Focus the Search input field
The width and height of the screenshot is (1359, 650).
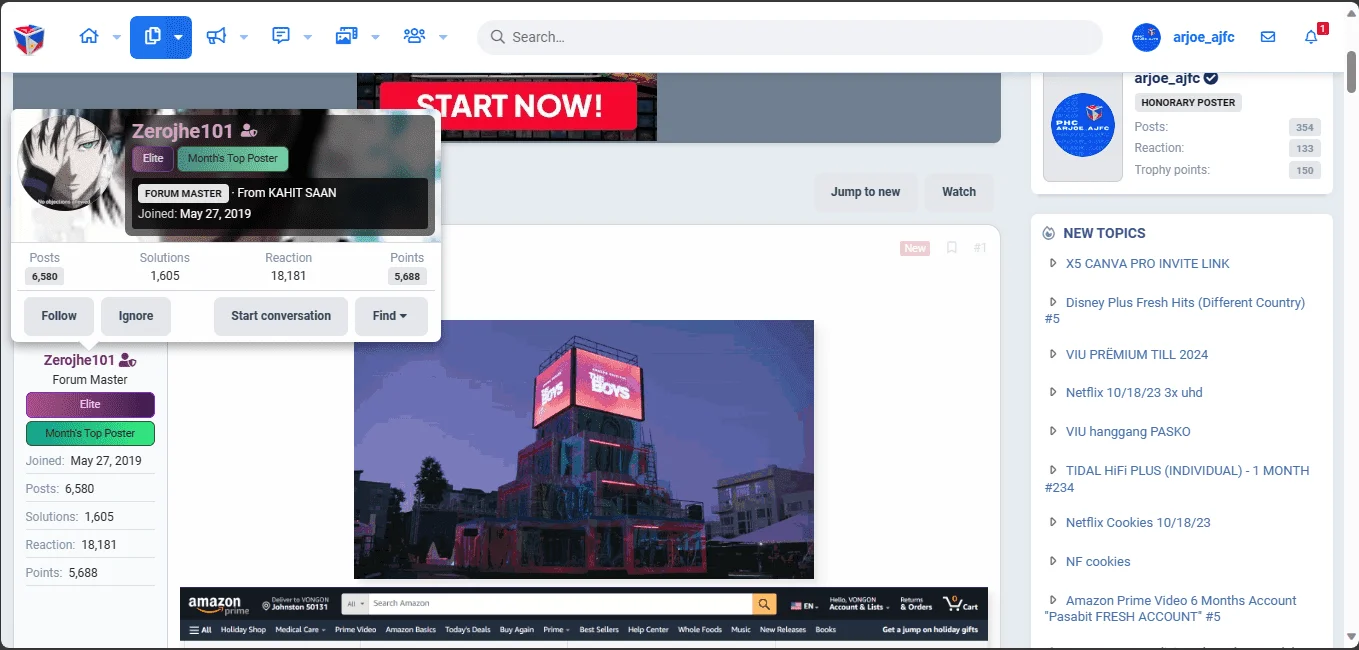pos(790,37)
